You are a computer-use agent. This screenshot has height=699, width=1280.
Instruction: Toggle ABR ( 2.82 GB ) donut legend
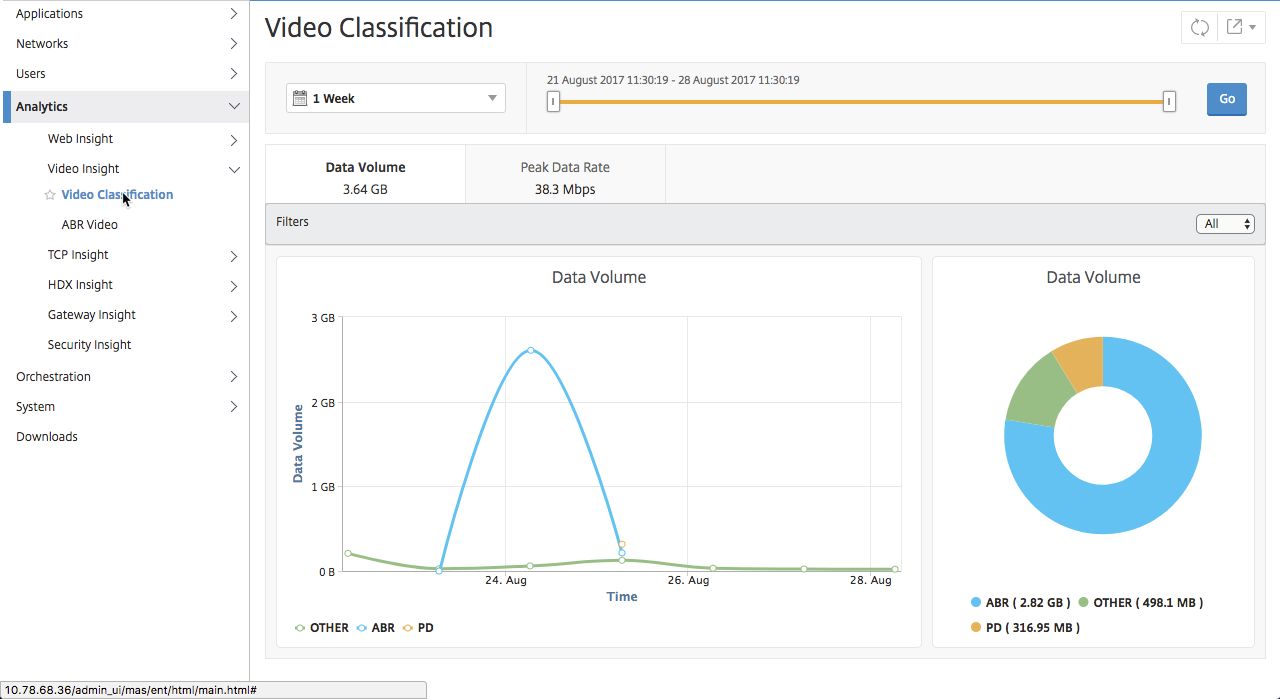click(x=1020, y=603)
